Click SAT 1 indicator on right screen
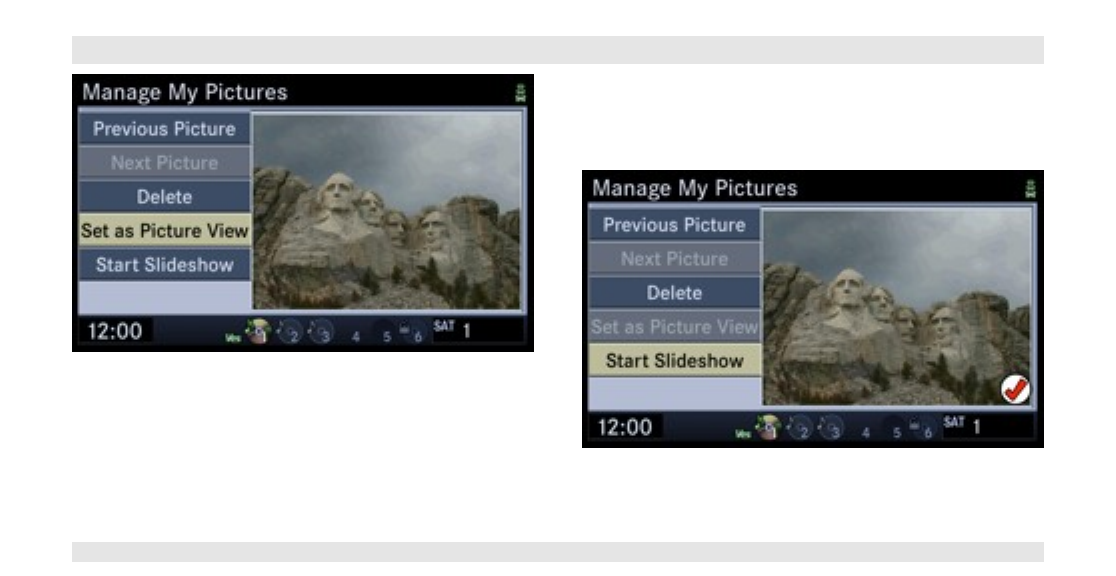The width and height of the screenshot is (1116, 576). 962,426
